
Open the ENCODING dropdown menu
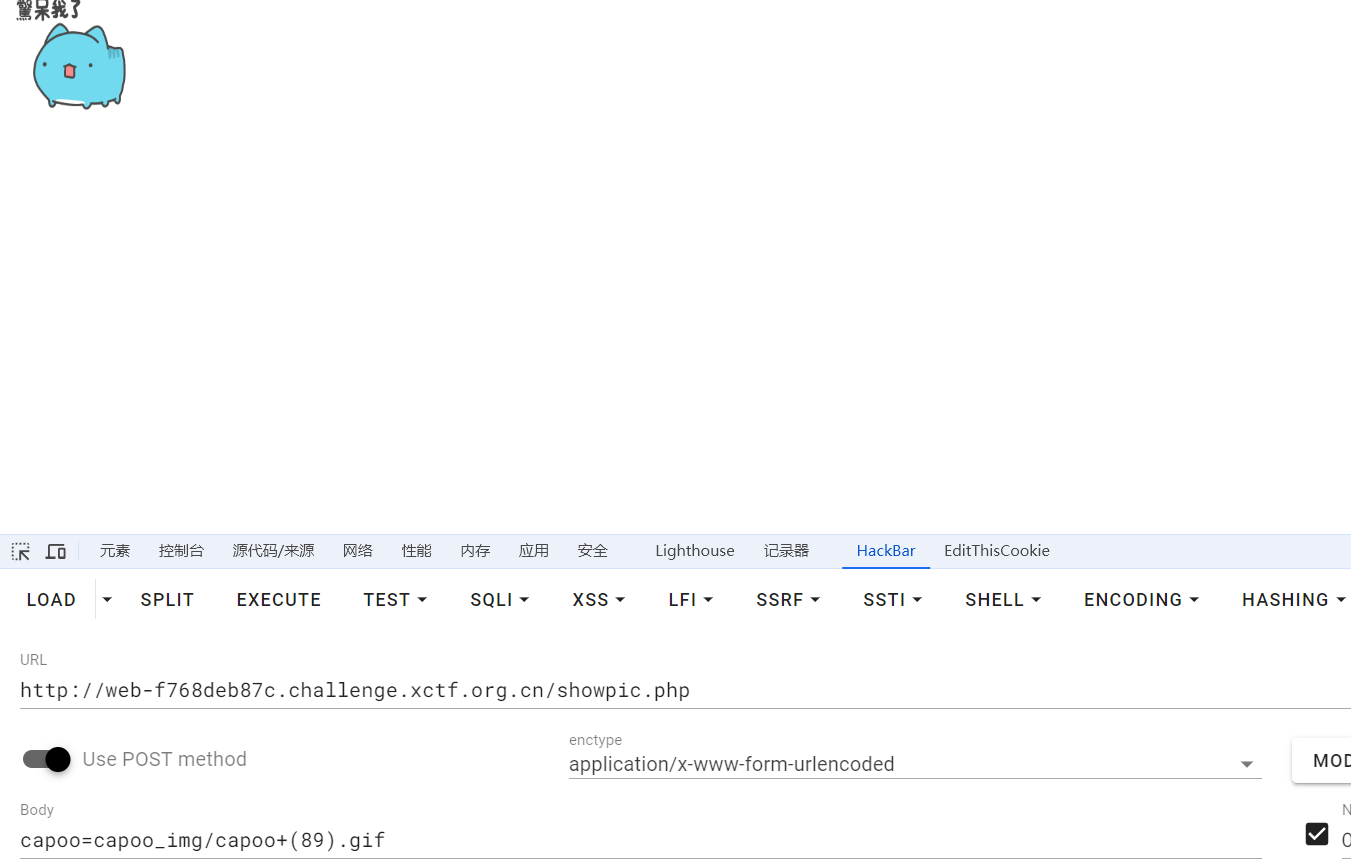pyautogui.click(x=1141, y=600)
